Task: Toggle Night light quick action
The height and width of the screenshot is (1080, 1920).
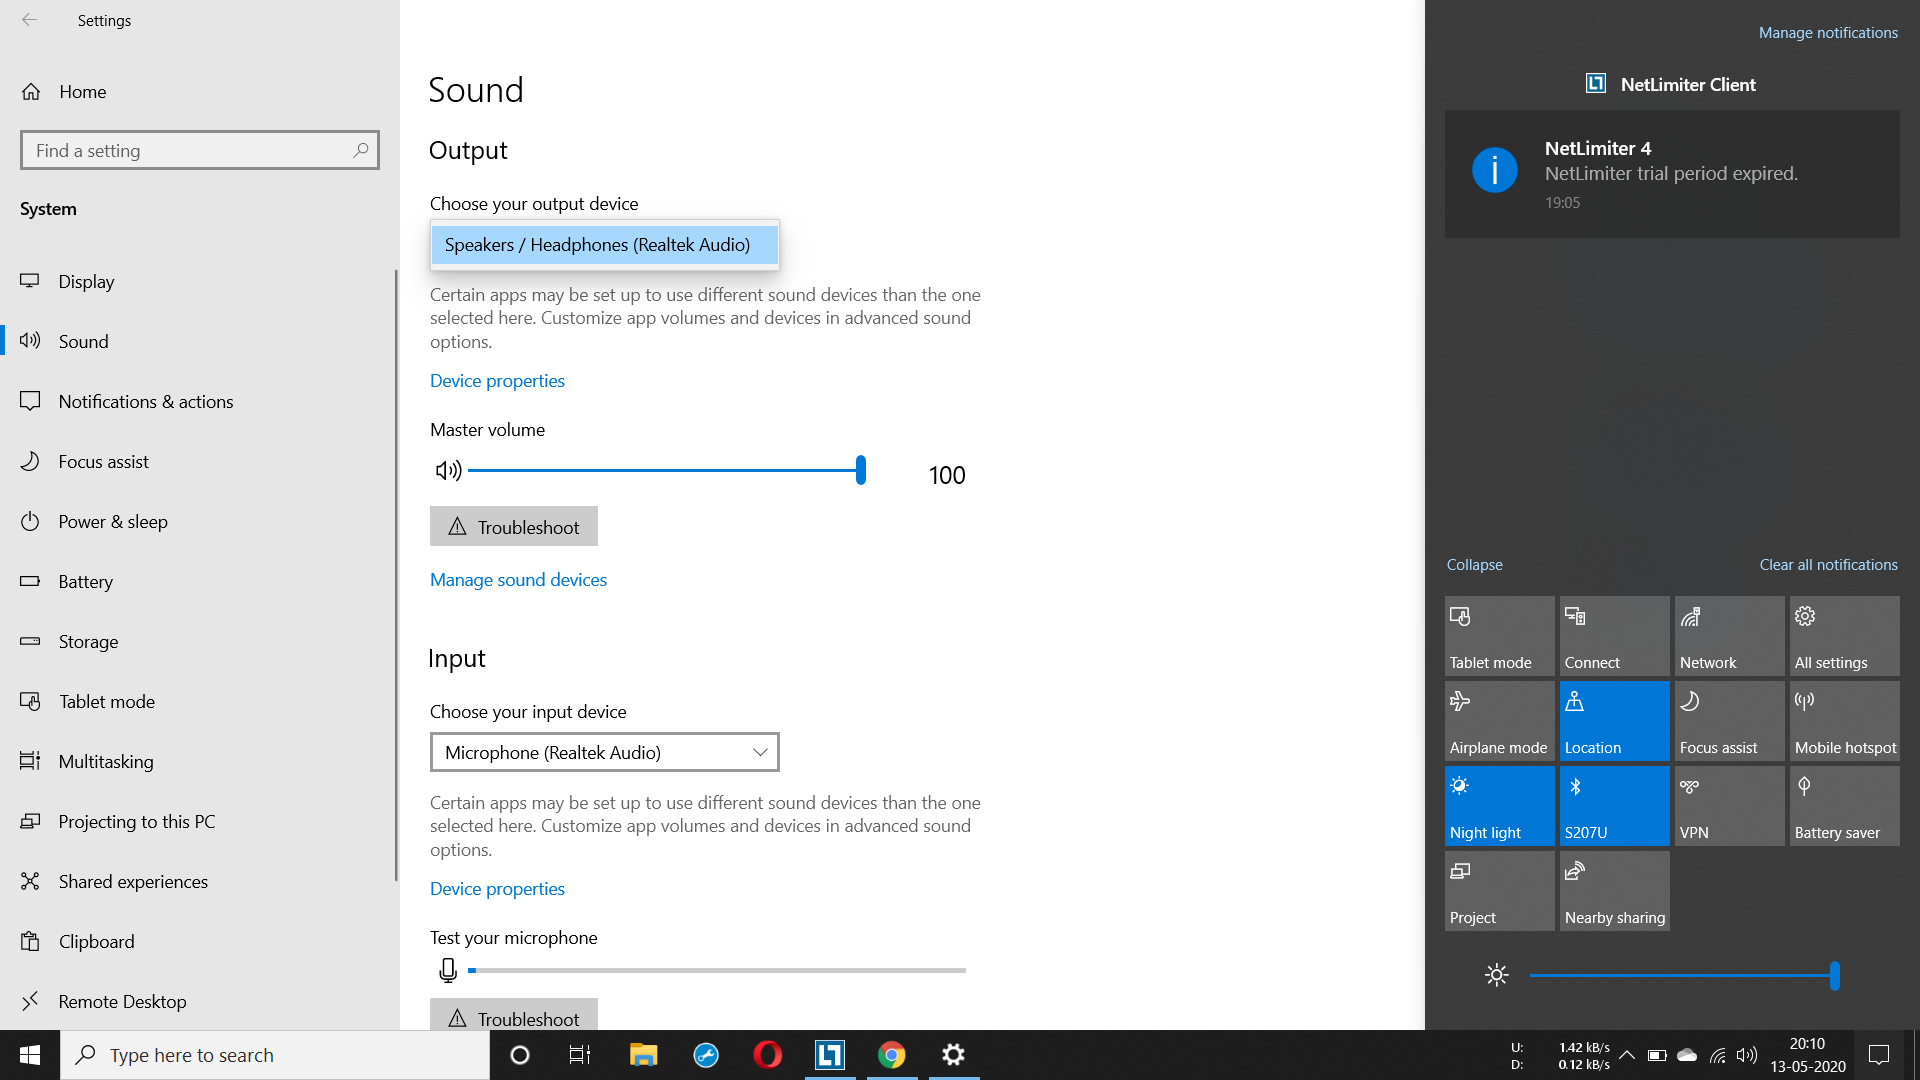Action: pos(1499,806)
